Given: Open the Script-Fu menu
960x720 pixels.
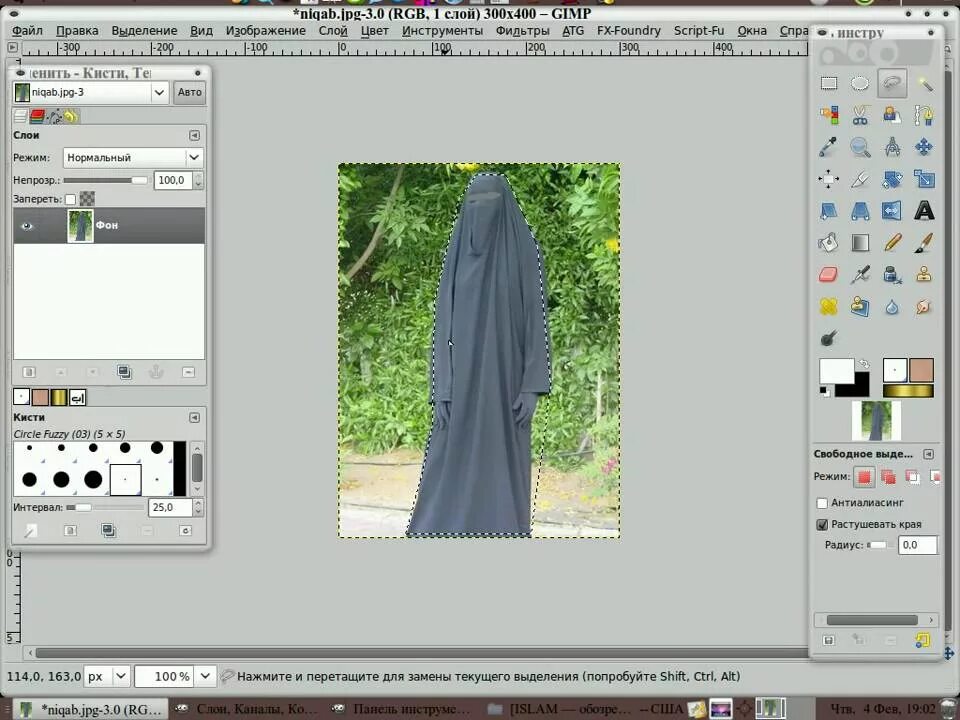Looking at the screenshot, I should [x=699, y=31].
